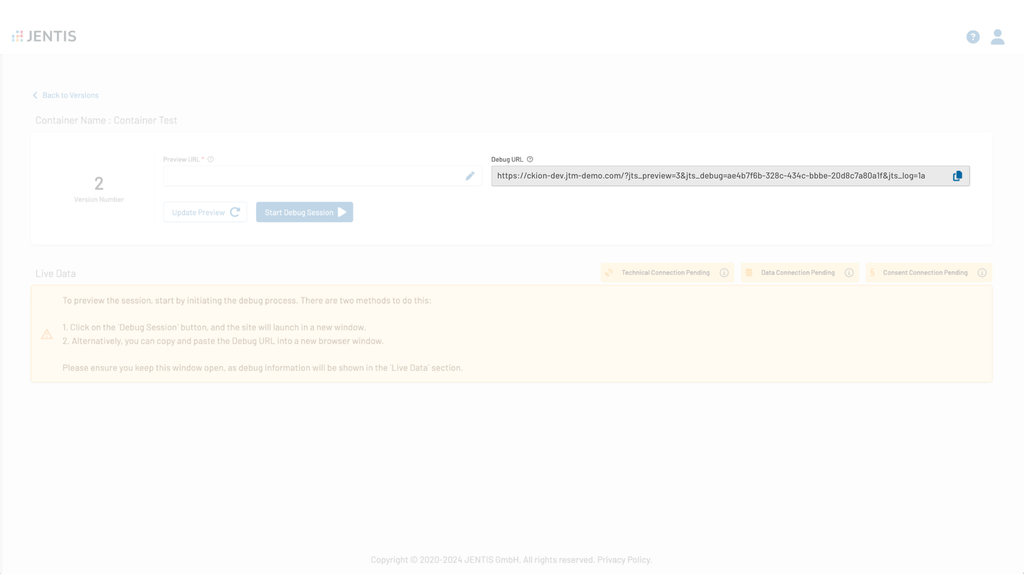Image resolution: width=1024 pixels, height=575 pixels.
Task: Click the pencil icon to edit Preview URL
Action: (x=470, y=176)
